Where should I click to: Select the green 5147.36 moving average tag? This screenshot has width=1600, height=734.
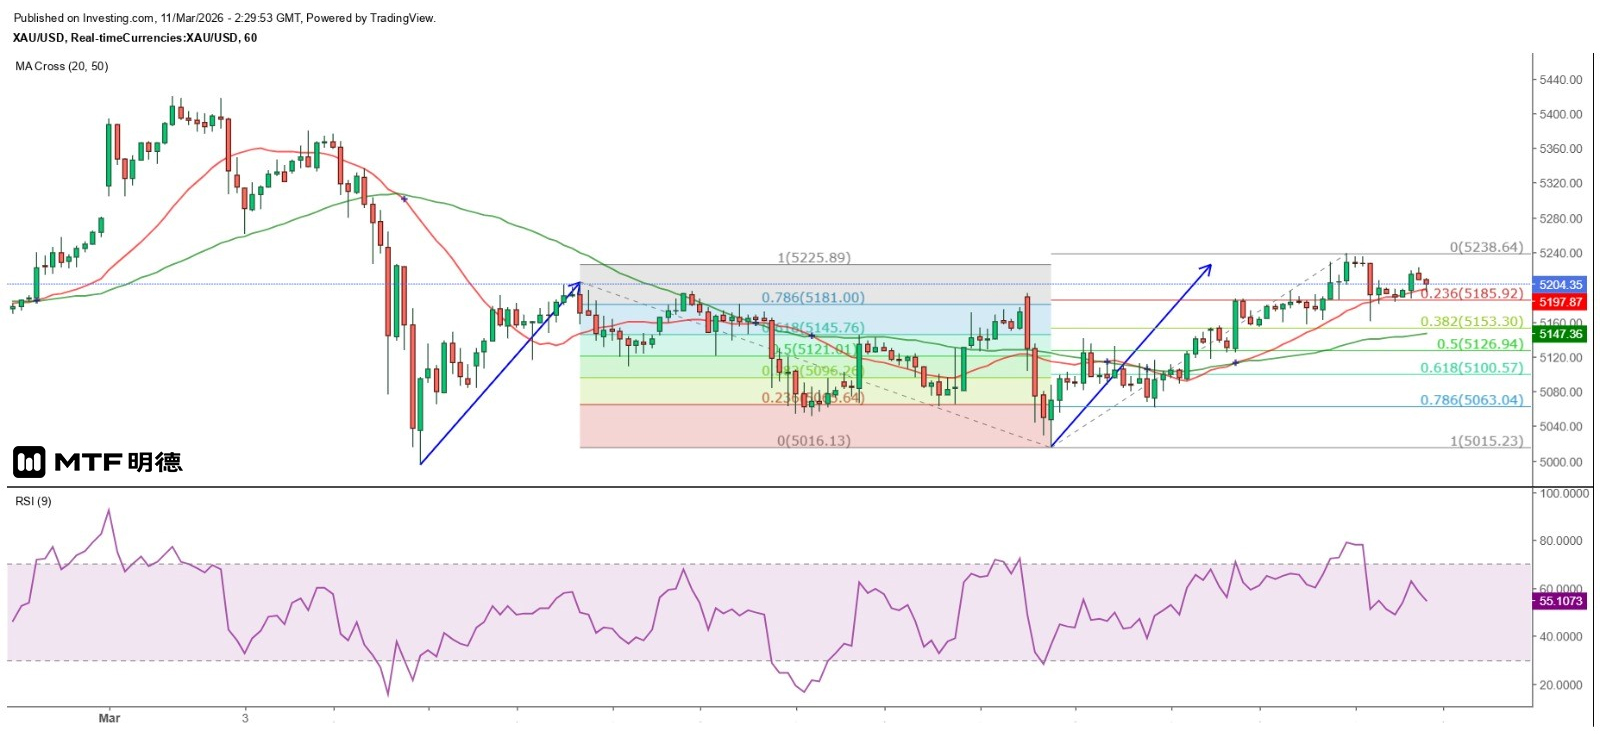click(x=1560, y=334)
